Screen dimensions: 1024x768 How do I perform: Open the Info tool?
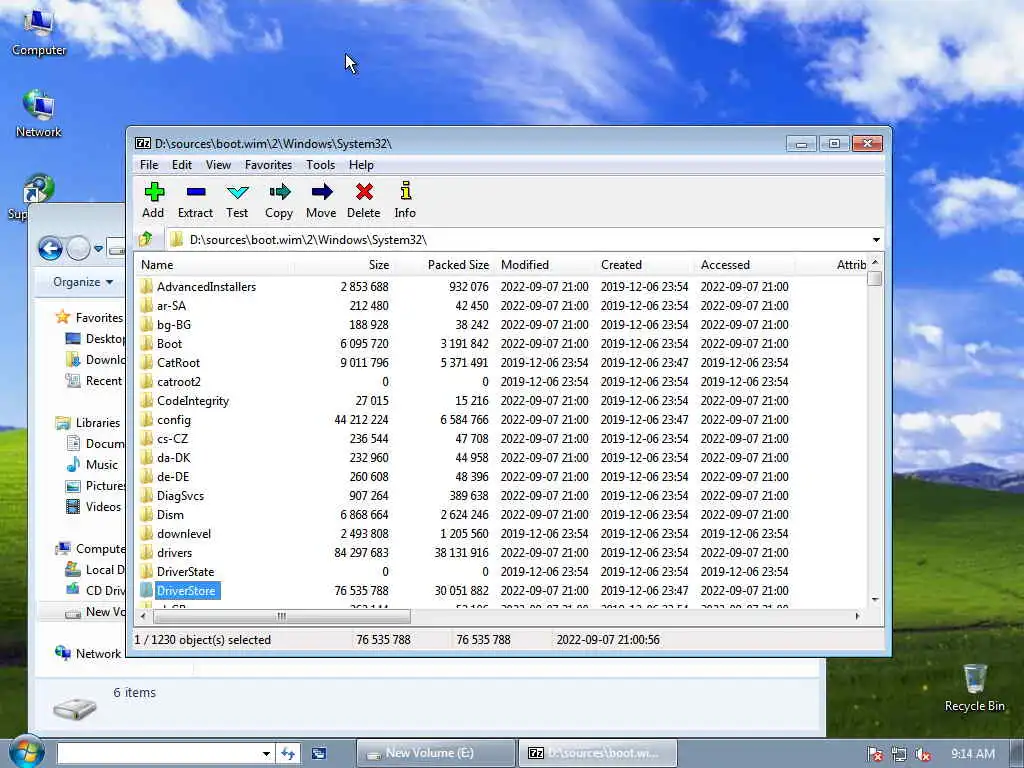pos(405,200)
